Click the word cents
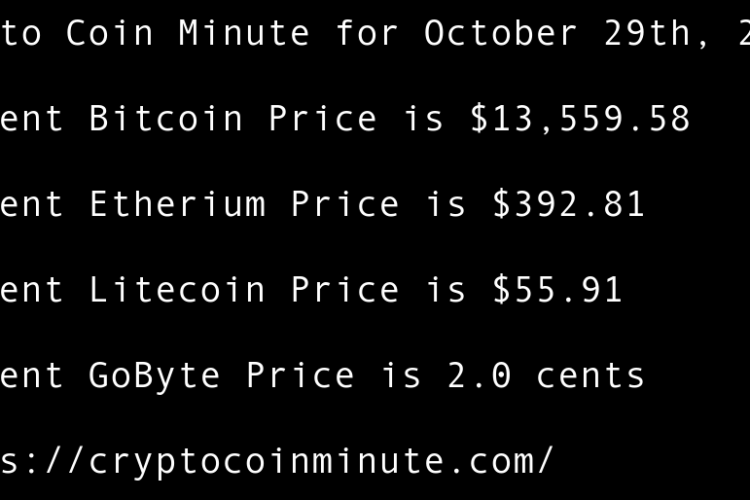The image size is (750, 500). (591, 376)
